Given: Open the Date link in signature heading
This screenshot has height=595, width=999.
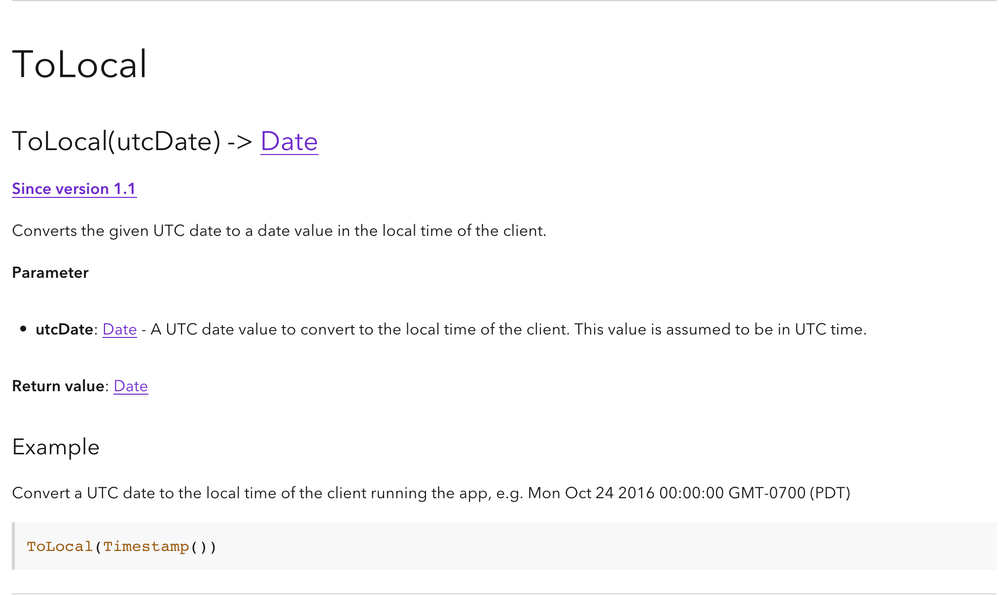Looking at the screenshot, I should pyautogui.click(x=289, y=141).
